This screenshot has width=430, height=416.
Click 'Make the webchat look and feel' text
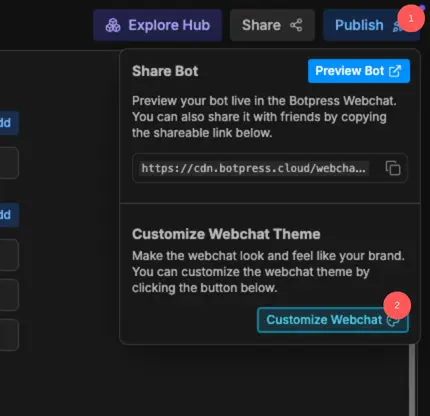[x=268, y=272]
